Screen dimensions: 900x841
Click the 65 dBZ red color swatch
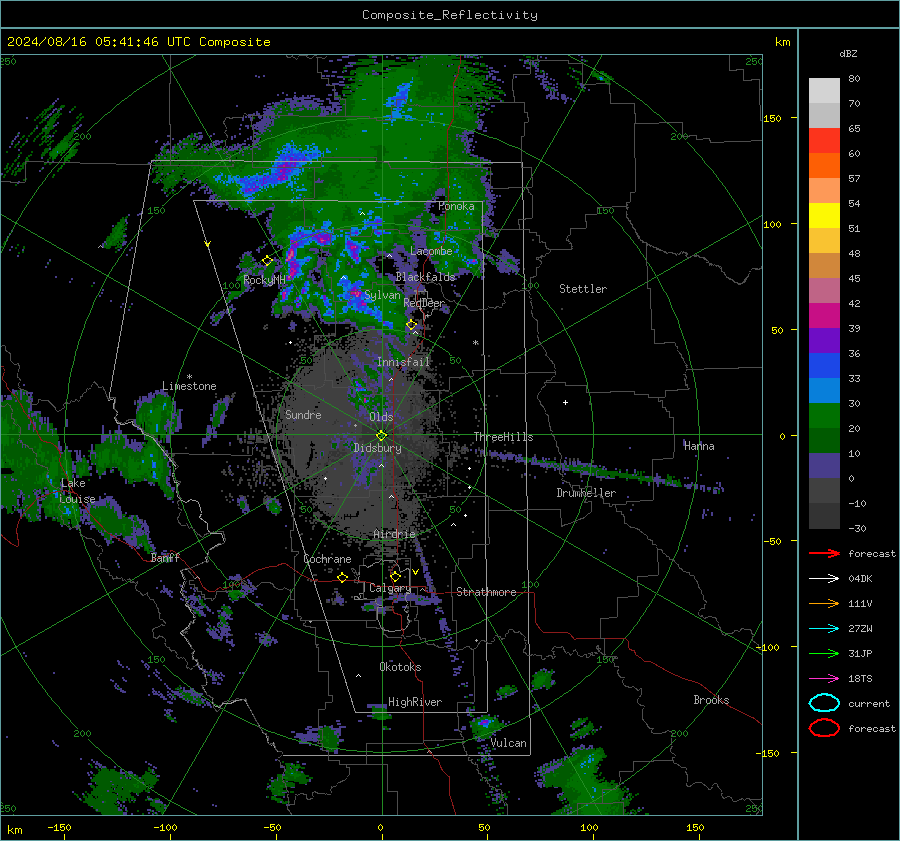tap(824, 140)
